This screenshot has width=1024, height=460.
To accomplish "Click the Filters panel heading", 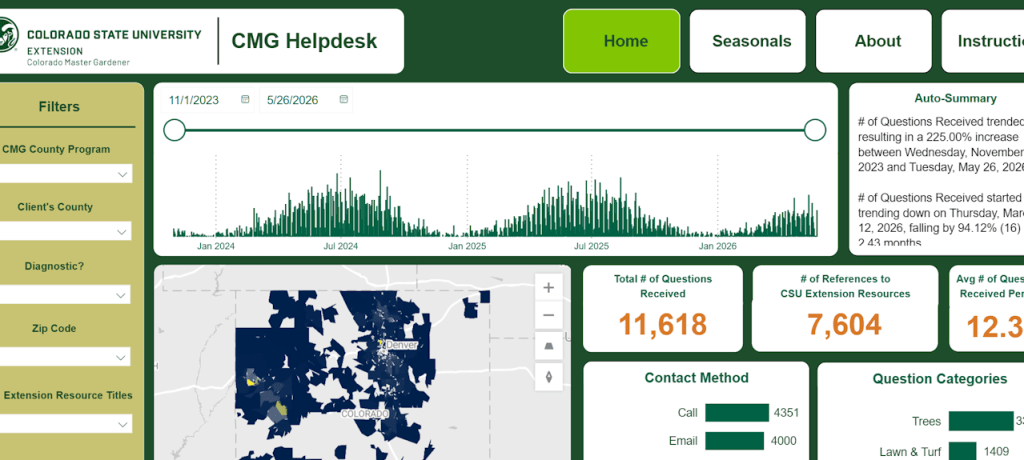I will click(59, 107).
